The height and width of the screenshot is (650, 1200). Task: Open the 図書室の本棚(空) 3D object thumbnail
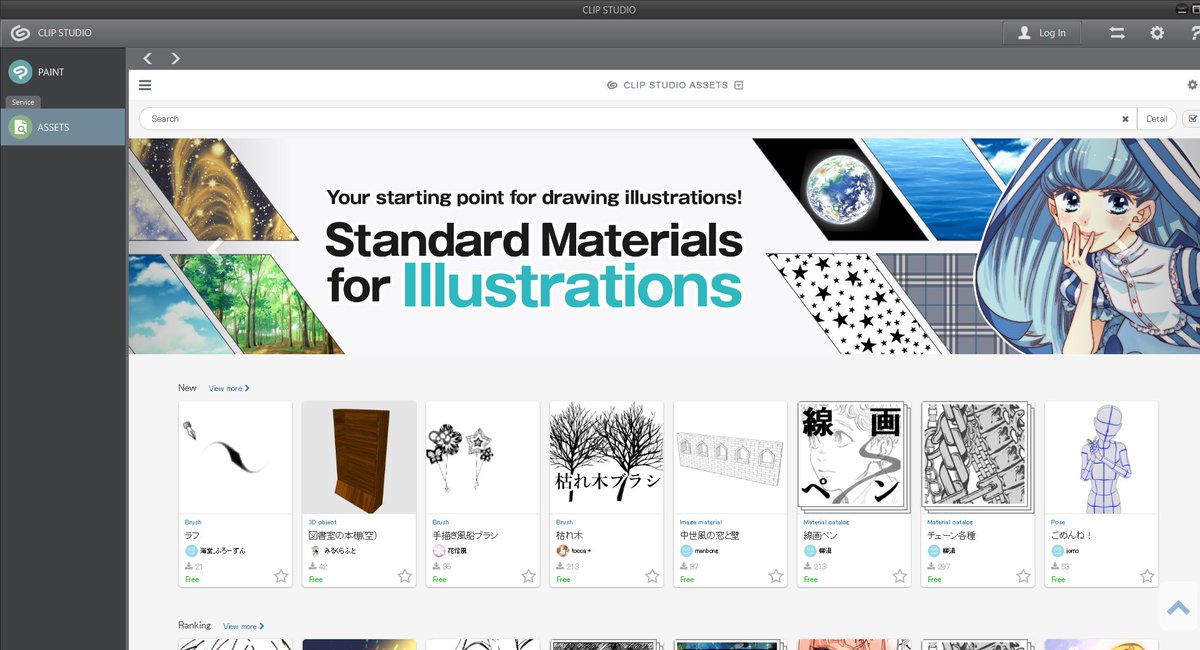pyautogui.click(x=359, y=458)
